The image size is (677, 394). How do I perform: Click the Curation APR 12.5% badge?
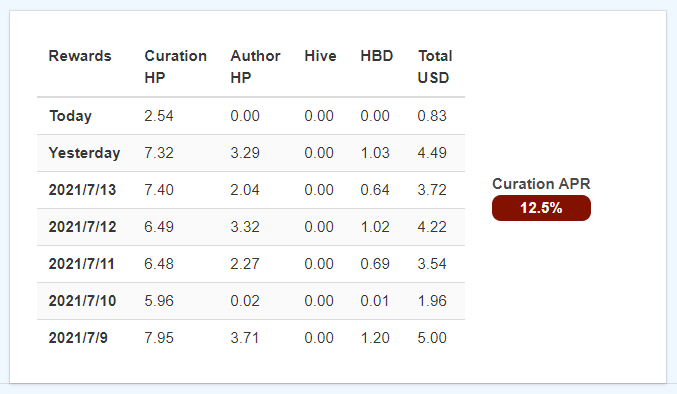[x=541, y=208]
